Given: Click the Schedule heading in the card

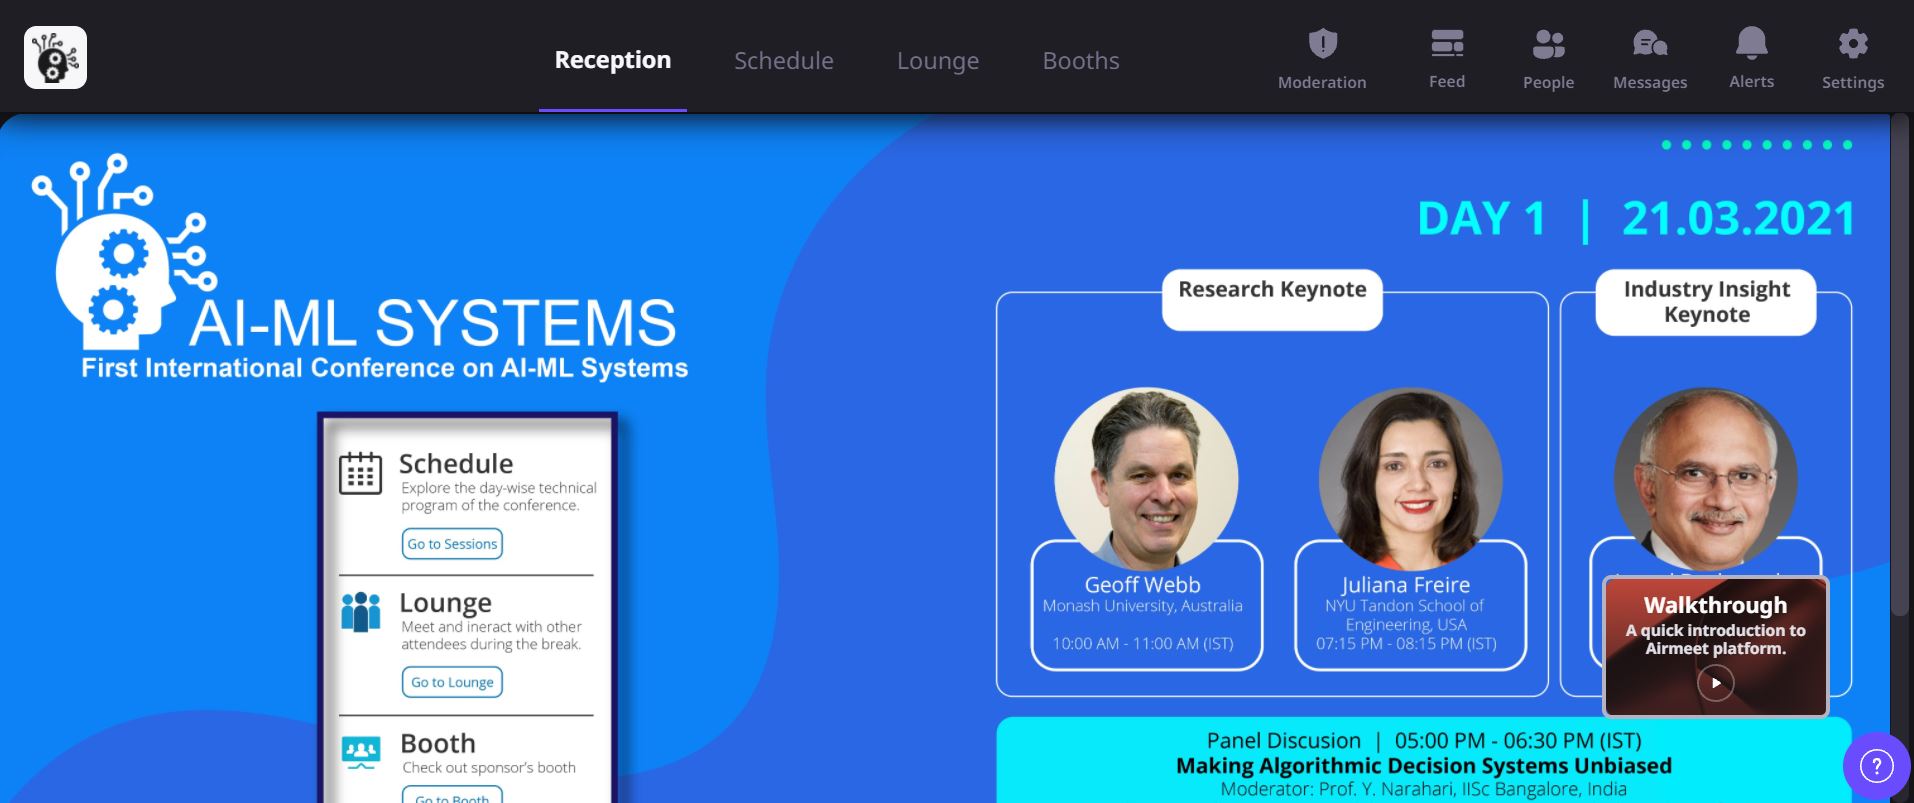Looking at the screenshot, I should (456, 464).
